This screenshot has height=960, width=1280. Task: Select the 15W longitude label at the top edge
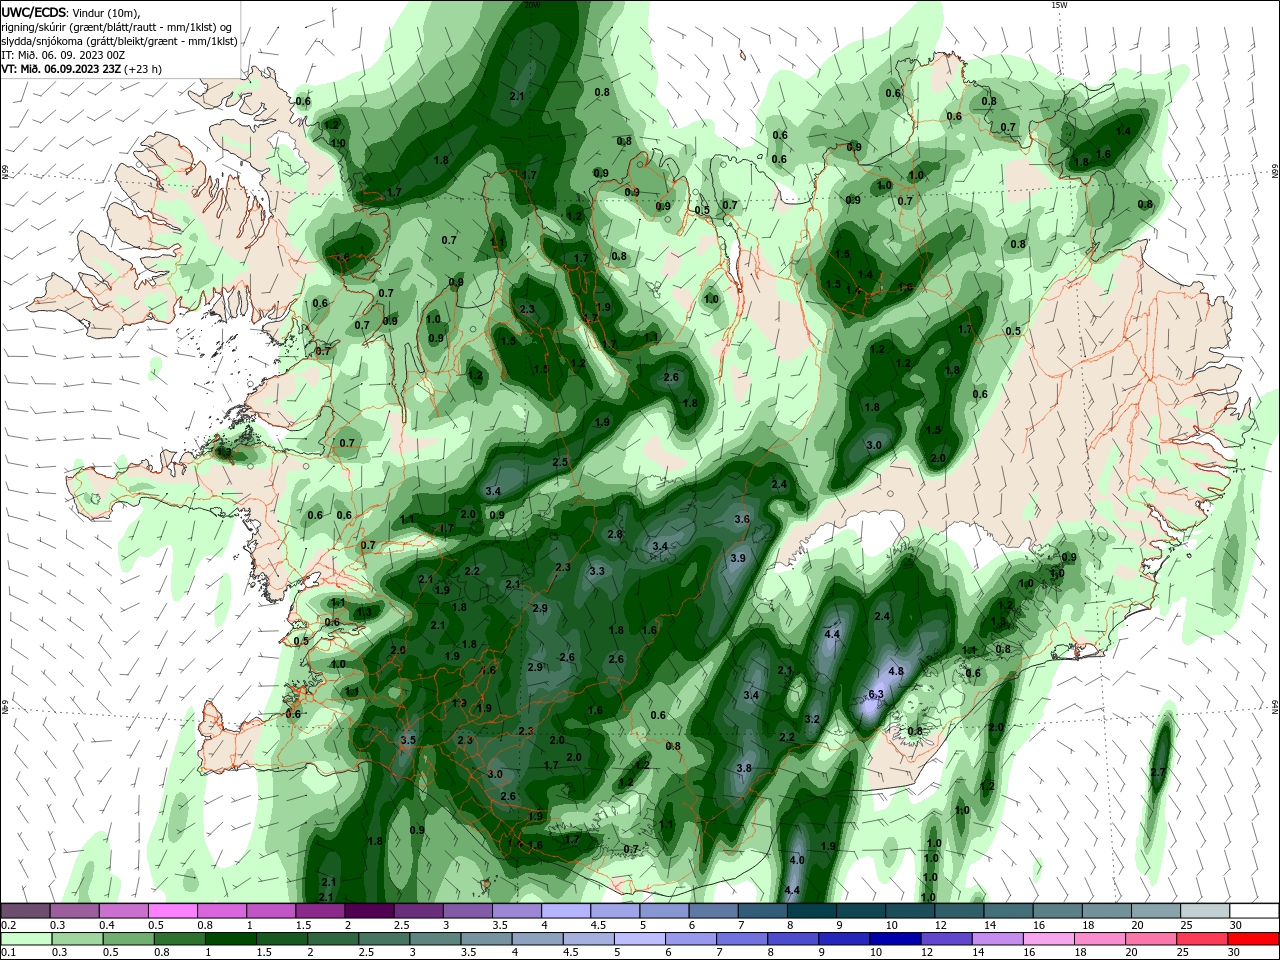(x=1059, y=5)
